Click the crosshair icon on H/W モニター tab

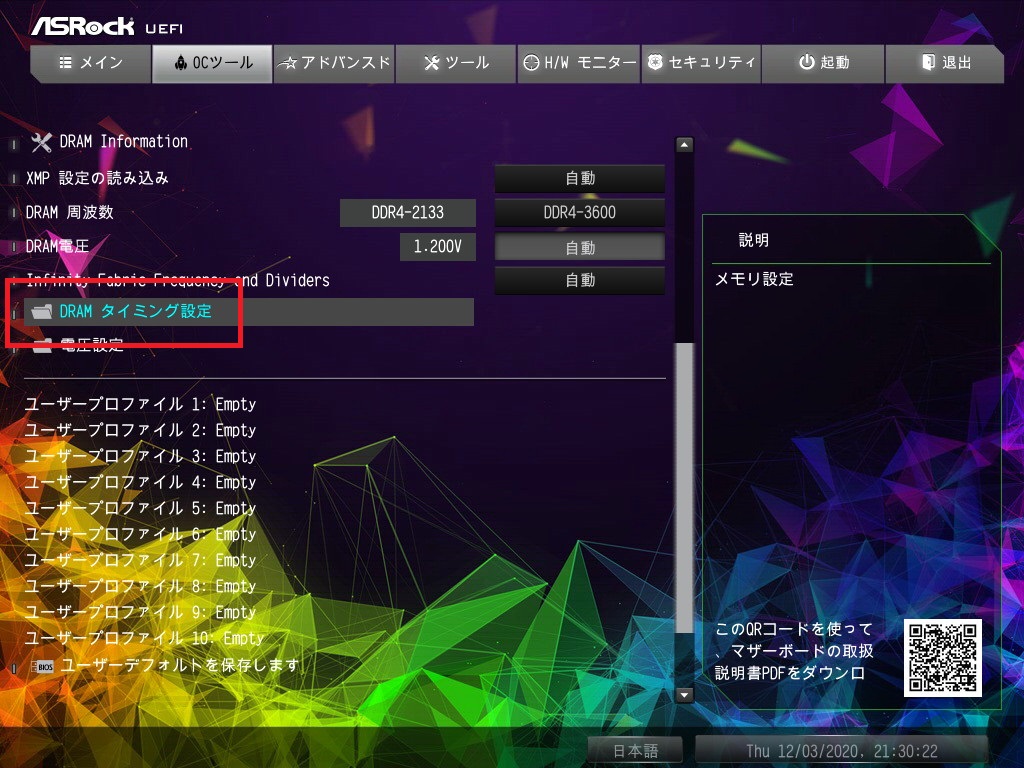(532, 63)
